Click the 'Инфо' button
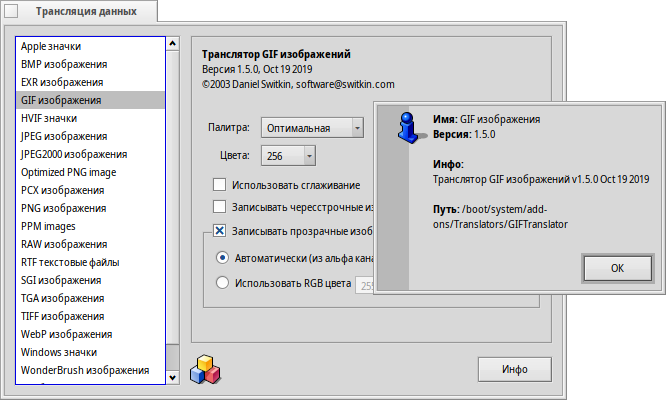Image resolution: width=666 pixels, height=400 pixels. tap(515, 369)
